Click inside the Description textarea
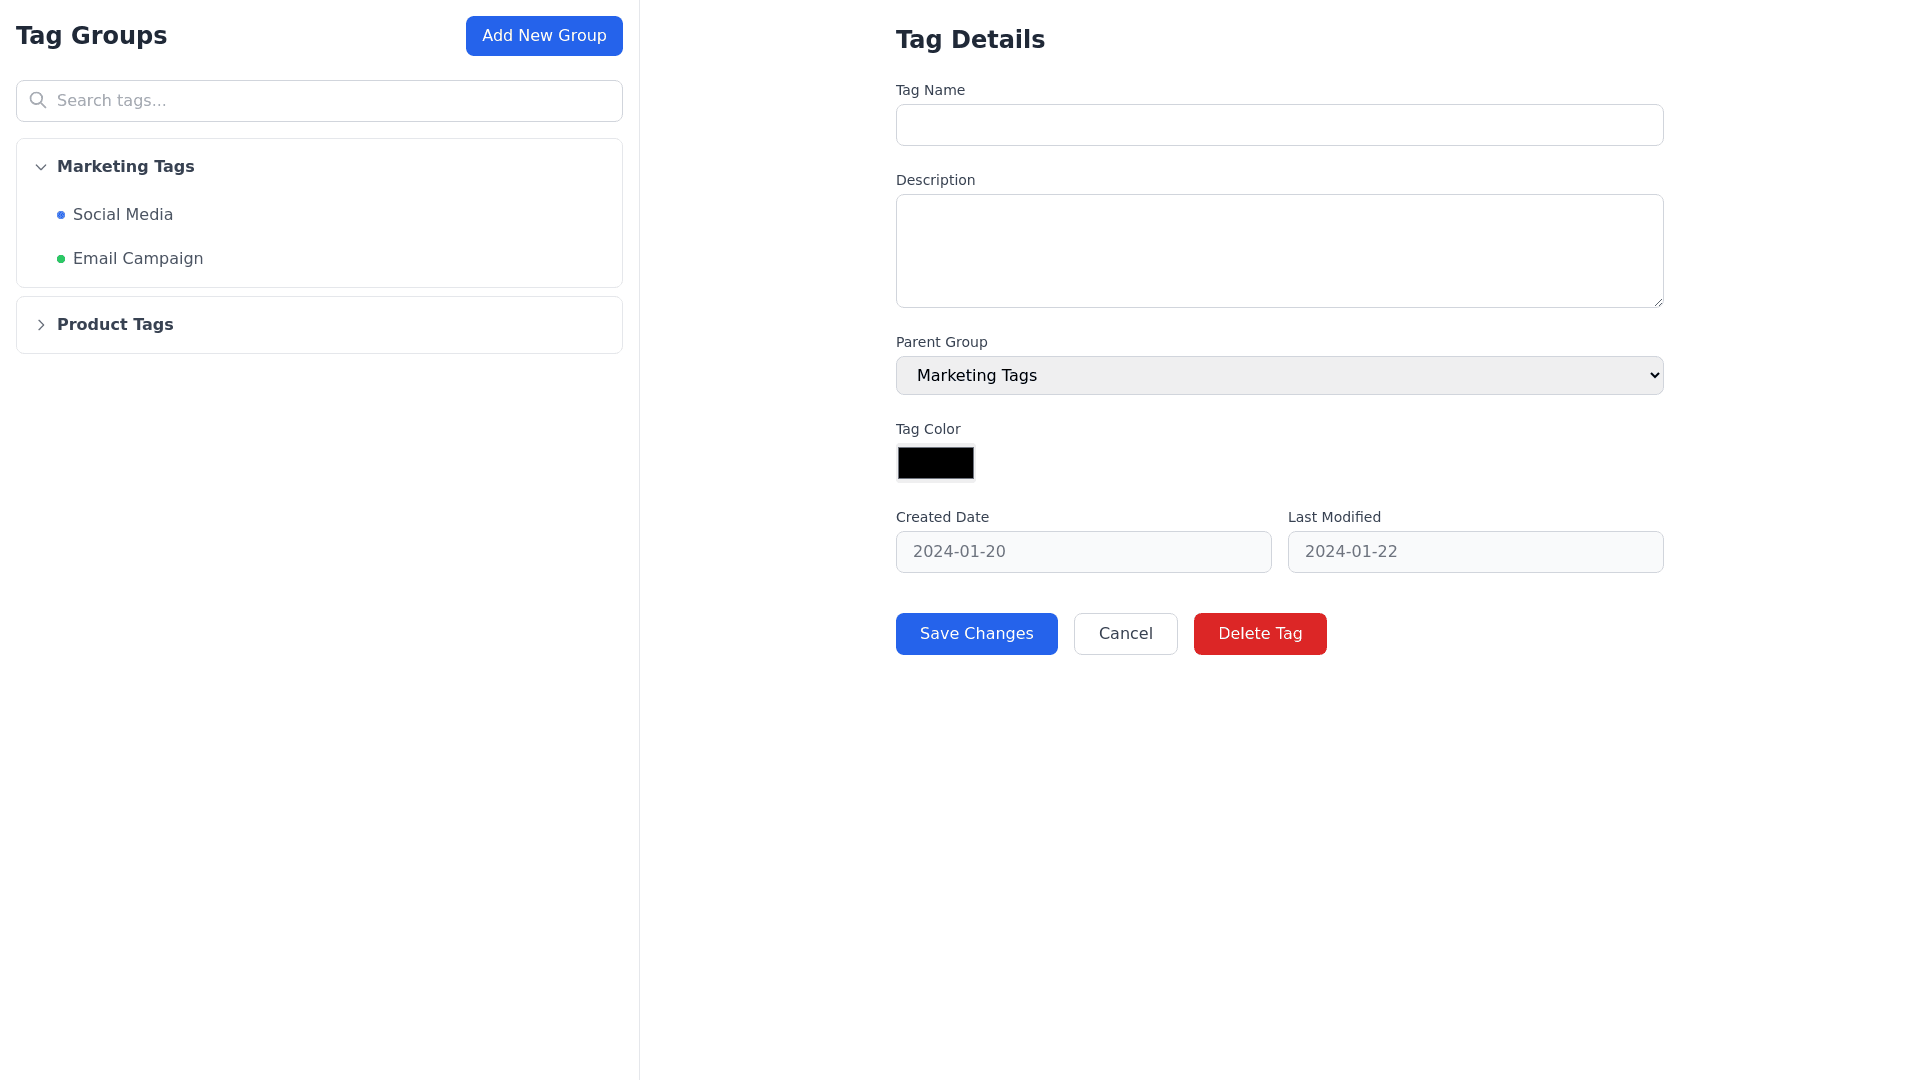Image resolution: width=1920 pixels, height=1080 pixels. [x=1279, y=251]
